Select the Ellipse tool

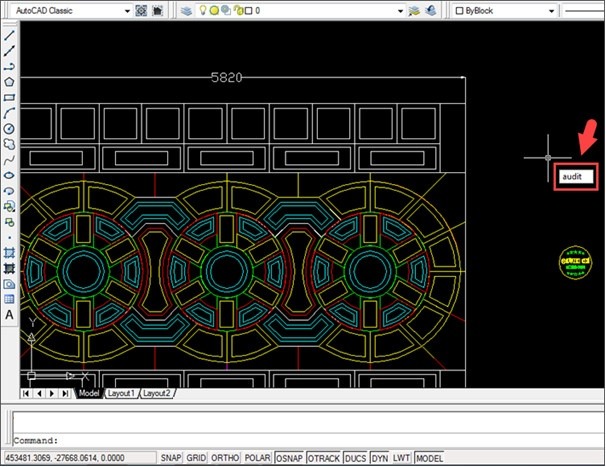pos(9,175)
